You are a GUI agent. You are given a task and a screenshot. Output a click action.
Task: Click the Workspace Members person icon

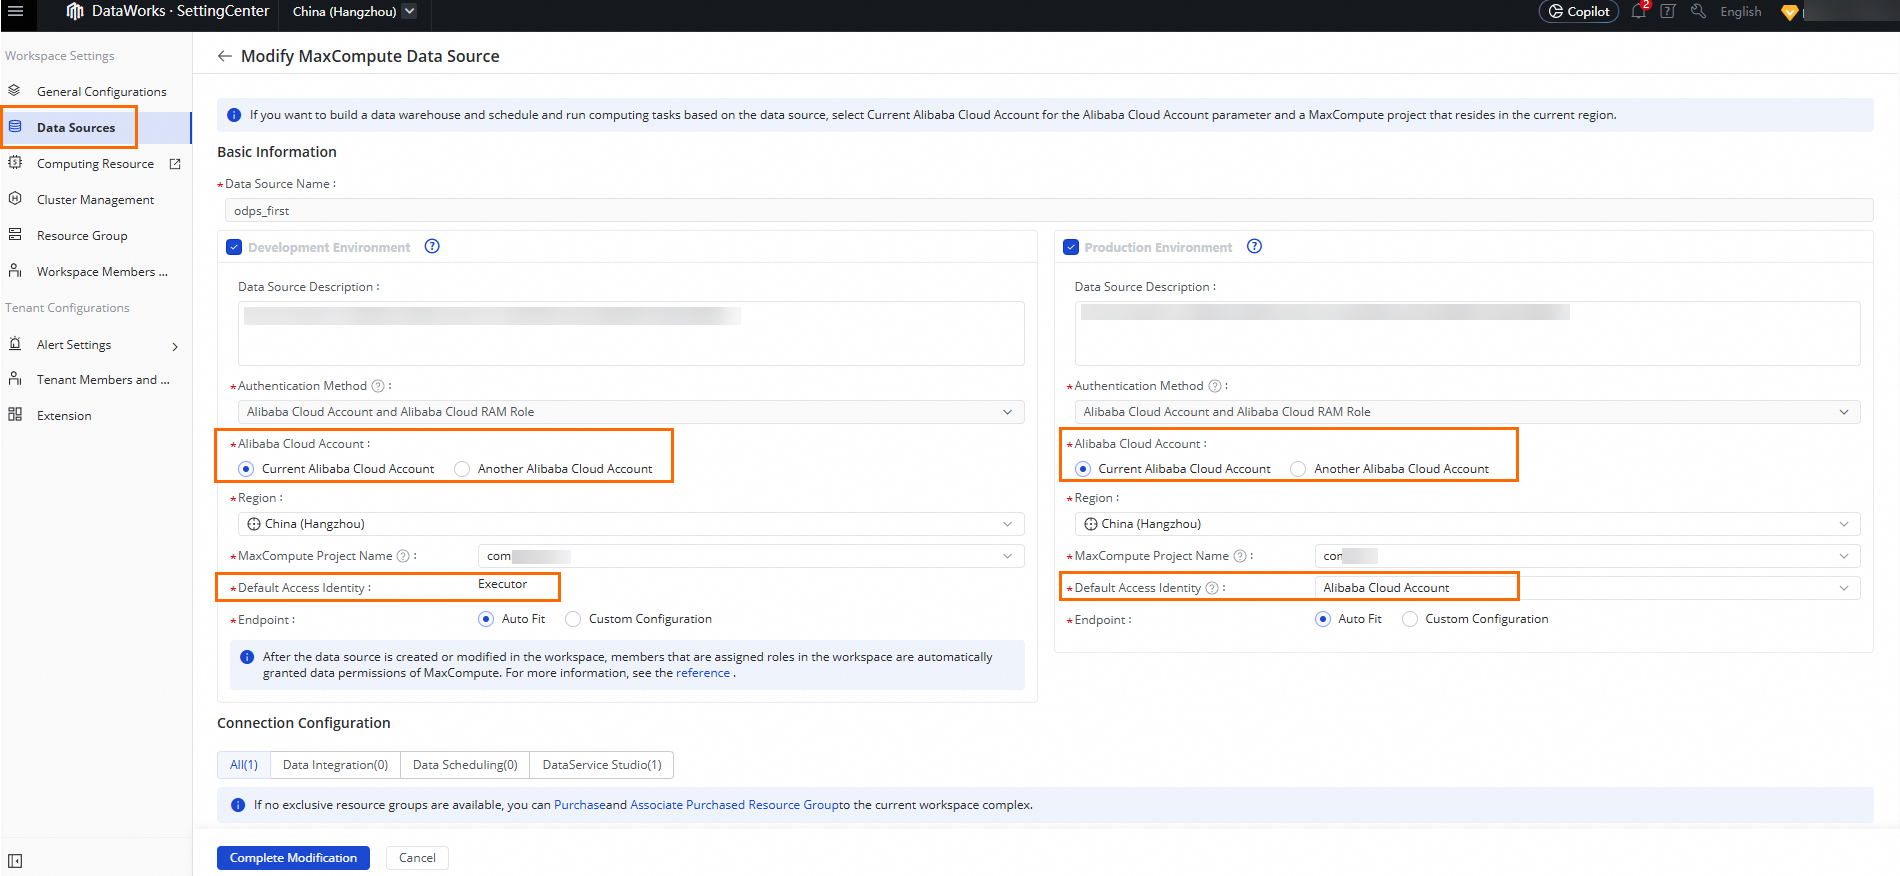coord(15,271)
